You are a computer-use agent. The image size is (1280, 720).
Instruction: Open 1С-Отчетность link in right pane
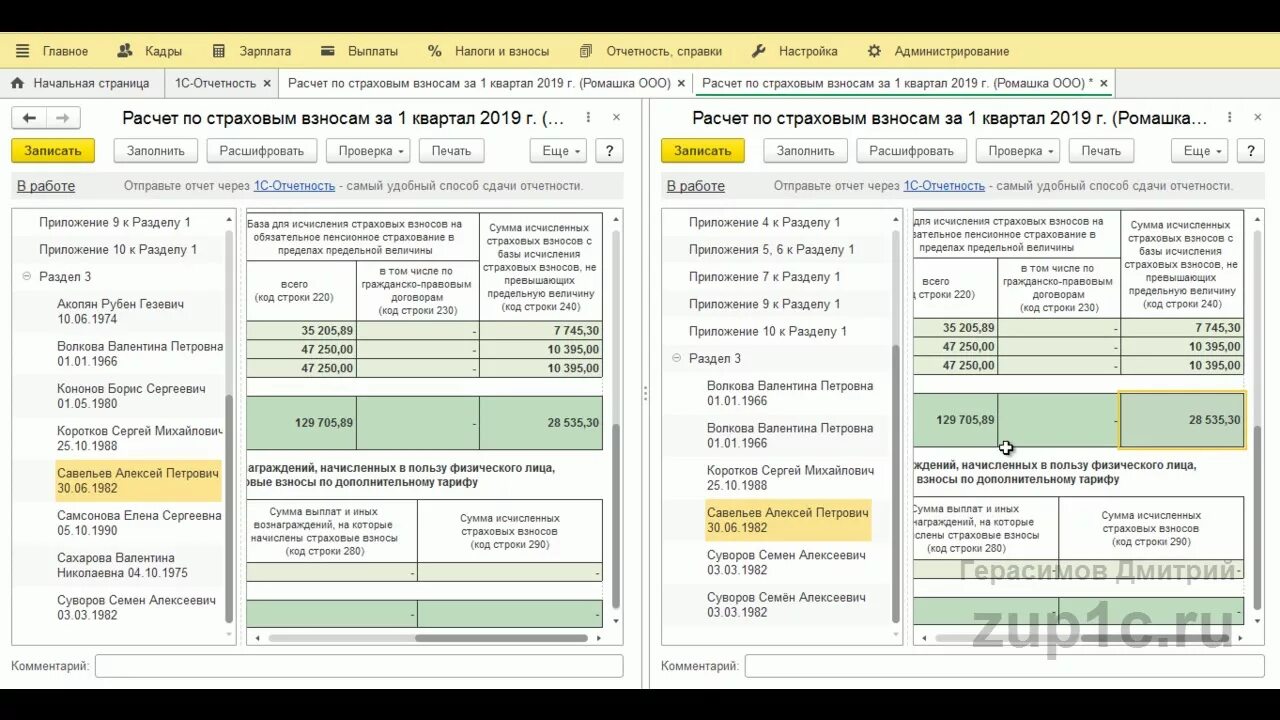click(x=944, y=186)
